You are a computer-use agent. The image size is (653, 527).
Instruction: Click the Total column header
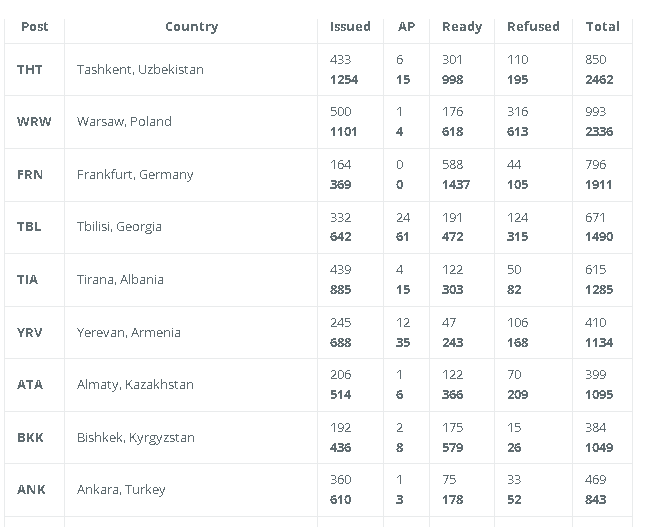tap(602, 27)
